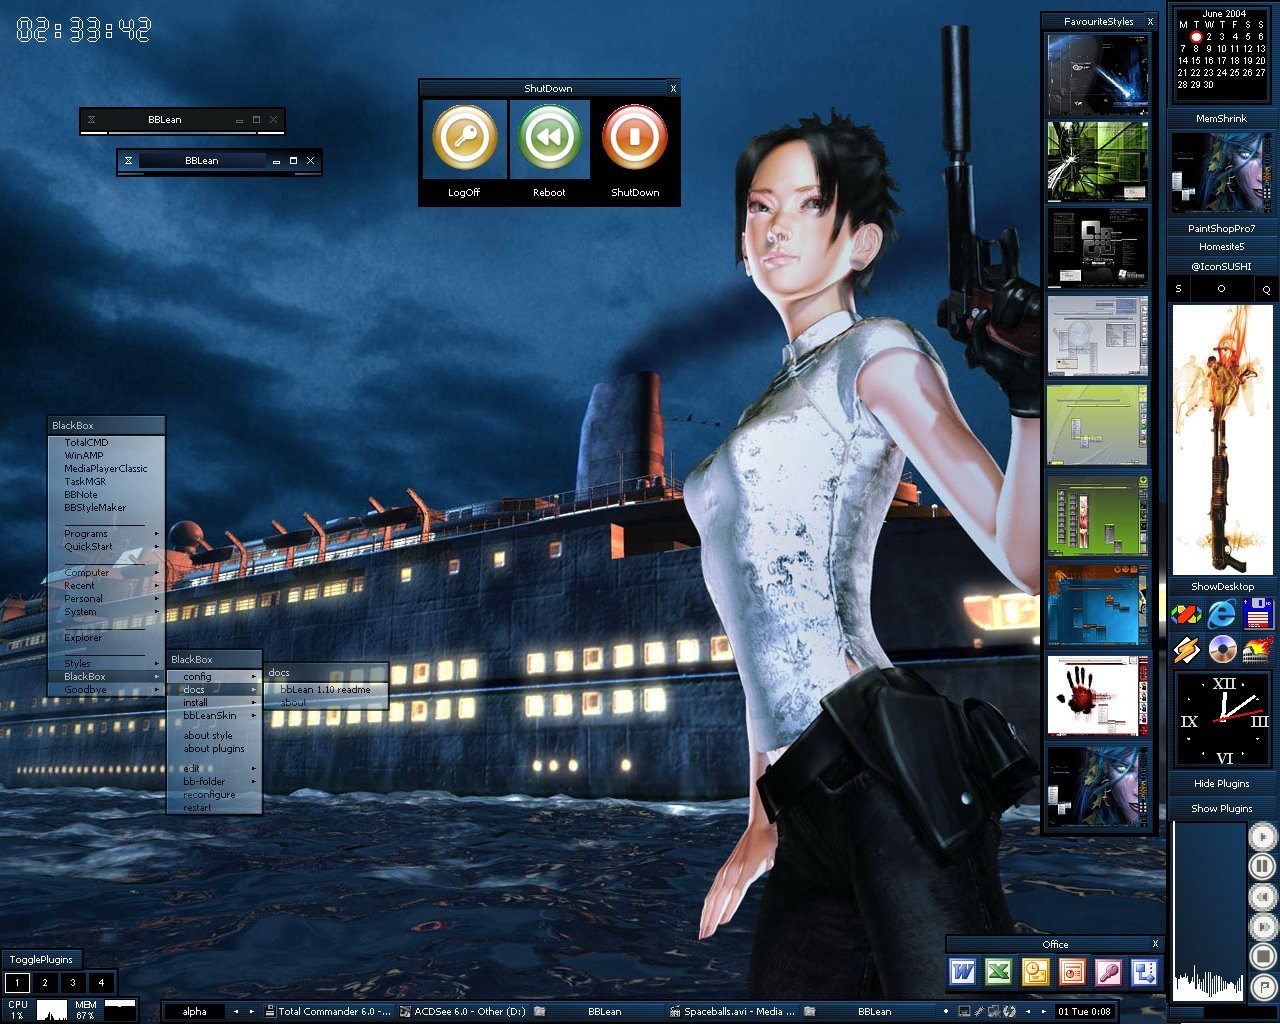Stop playback with the stop button
The width and height of the screenshot is (1280, 1024).
click(1263, 956)
